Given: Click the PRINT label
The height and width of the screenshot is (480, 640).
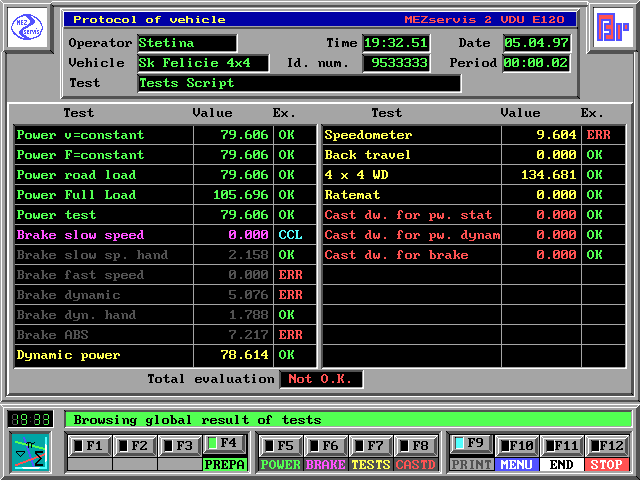Looking at the screenshot, I should point(471,464).
